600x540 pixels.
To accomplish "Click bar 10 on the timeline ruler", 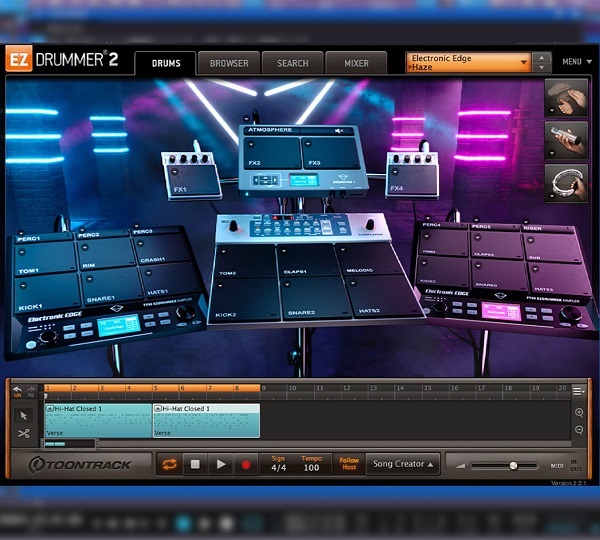I will (292, 388).
